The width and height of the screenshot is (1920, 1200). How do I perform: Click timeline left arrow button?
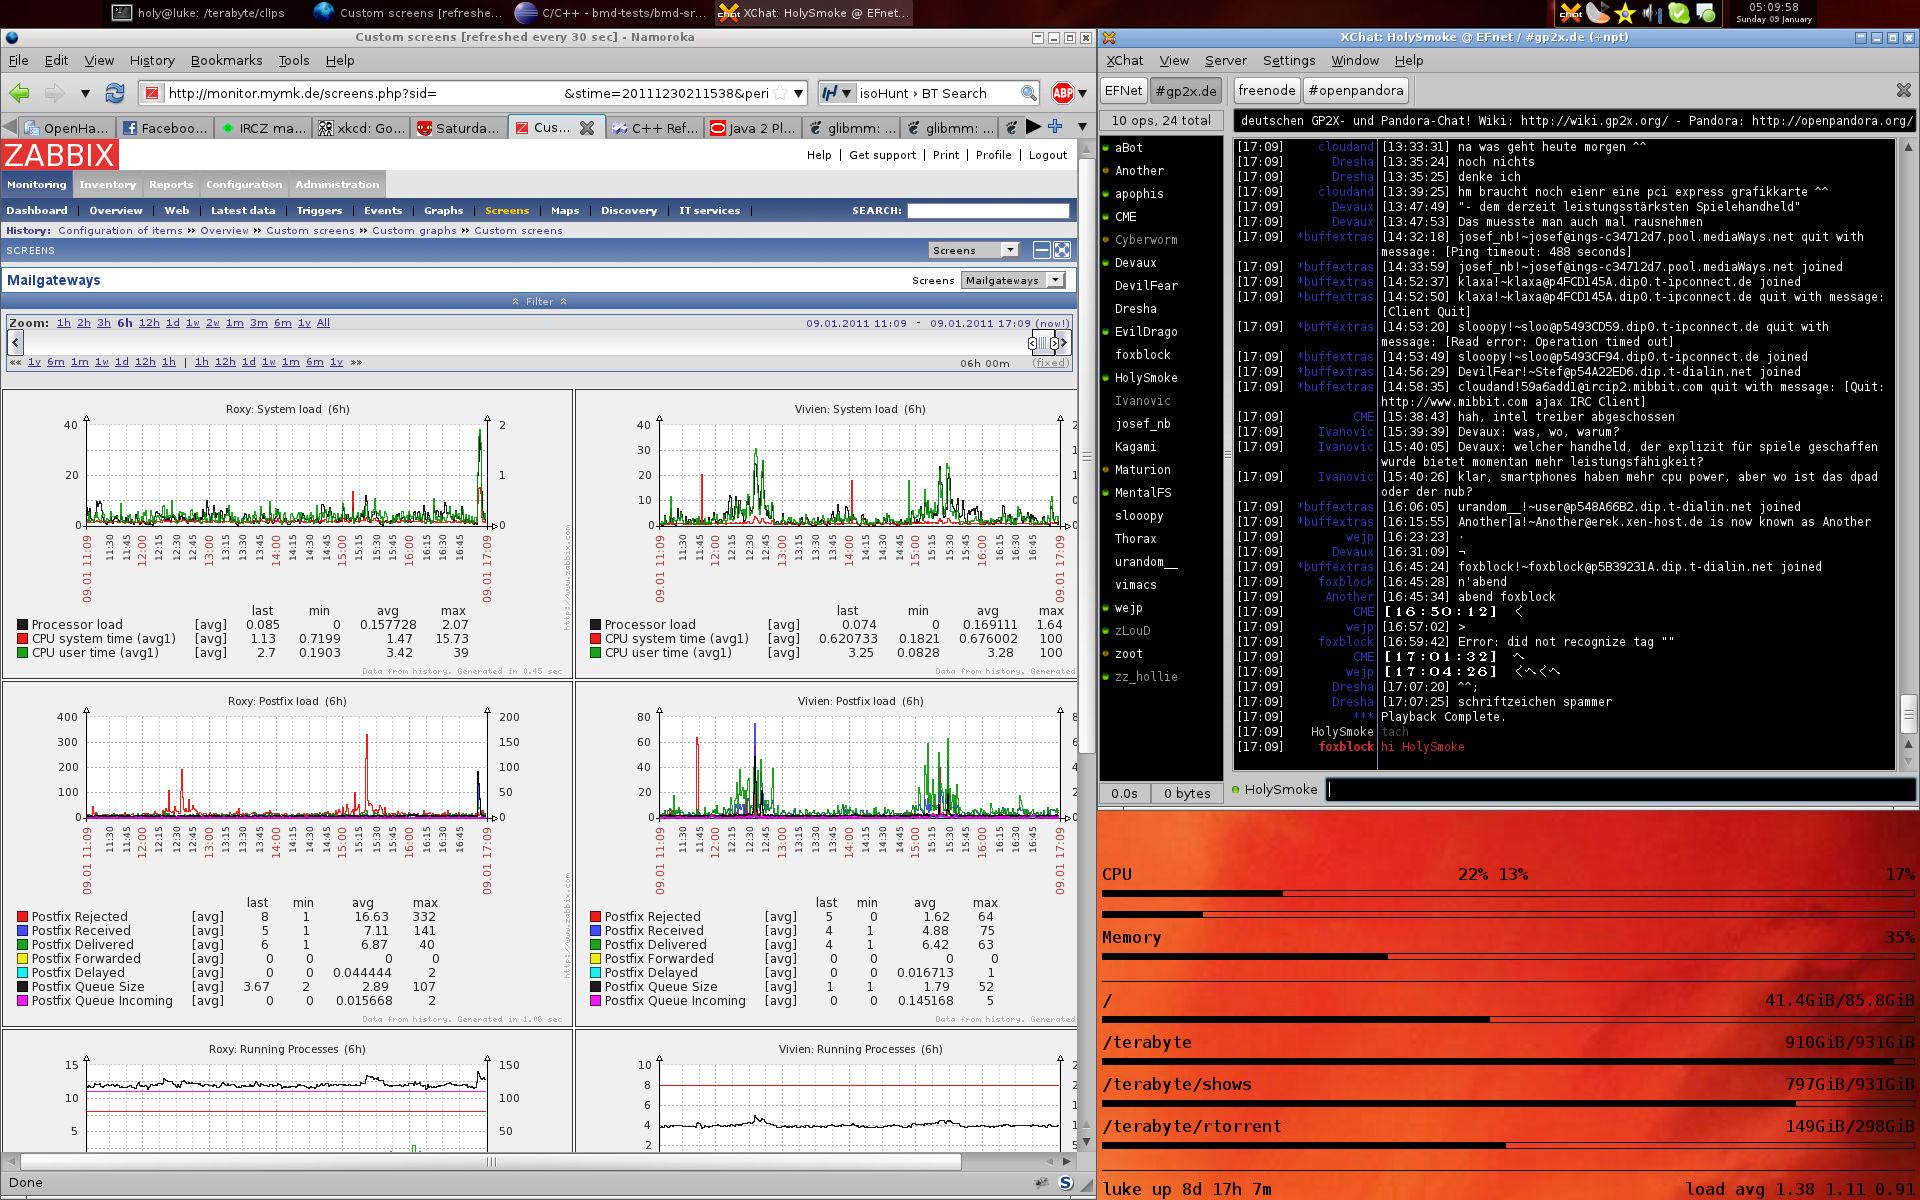[15, 342]
